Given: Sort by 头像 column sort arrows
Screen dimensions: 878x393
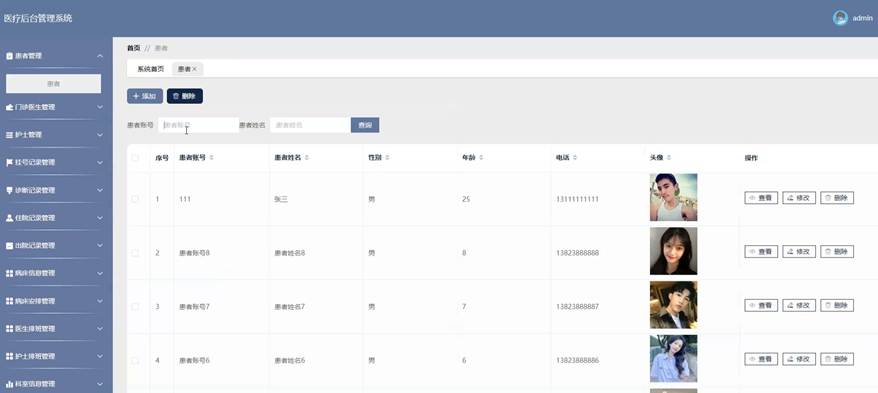Looking at the screenshot, I should pos(669,158).
